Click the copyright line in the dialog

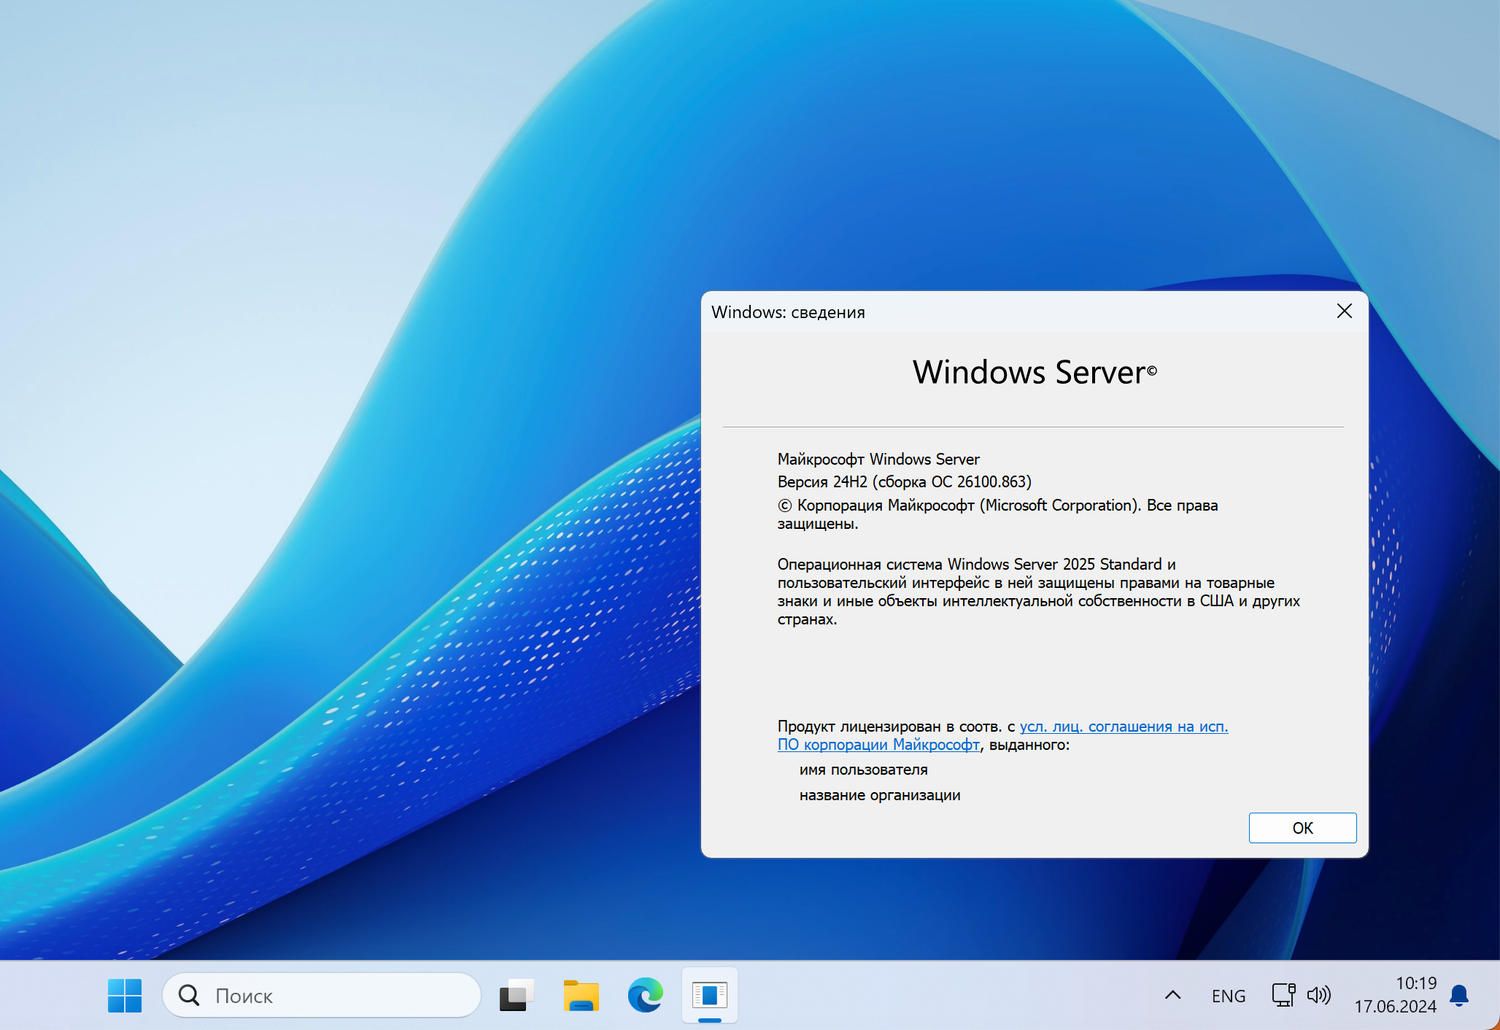click(x=997, y=505)
